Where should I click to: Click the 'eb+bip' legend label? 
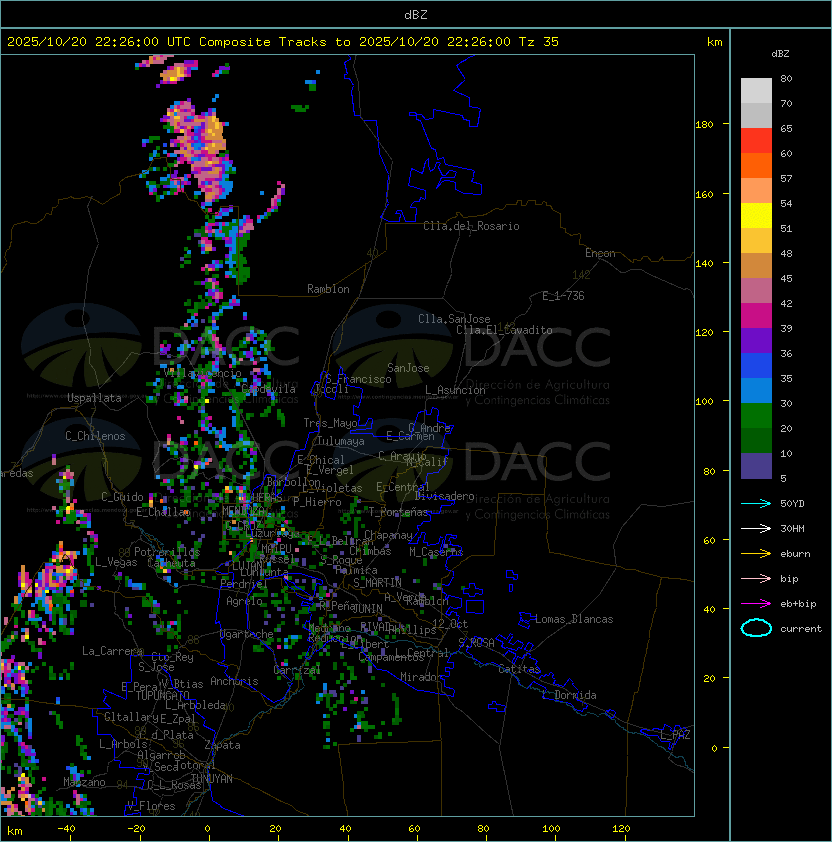point(798,604)
